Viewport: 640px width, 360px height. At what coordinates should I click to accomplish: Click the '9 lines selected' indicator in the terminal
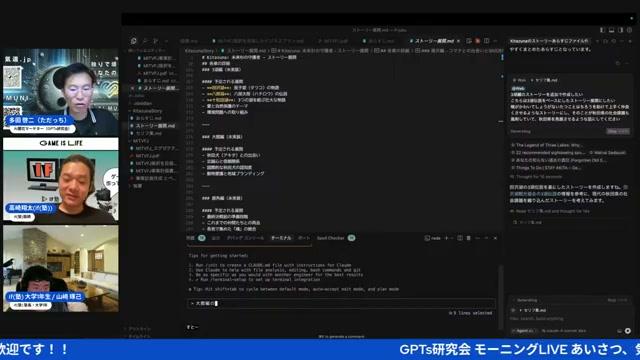(x=470, y=313)
